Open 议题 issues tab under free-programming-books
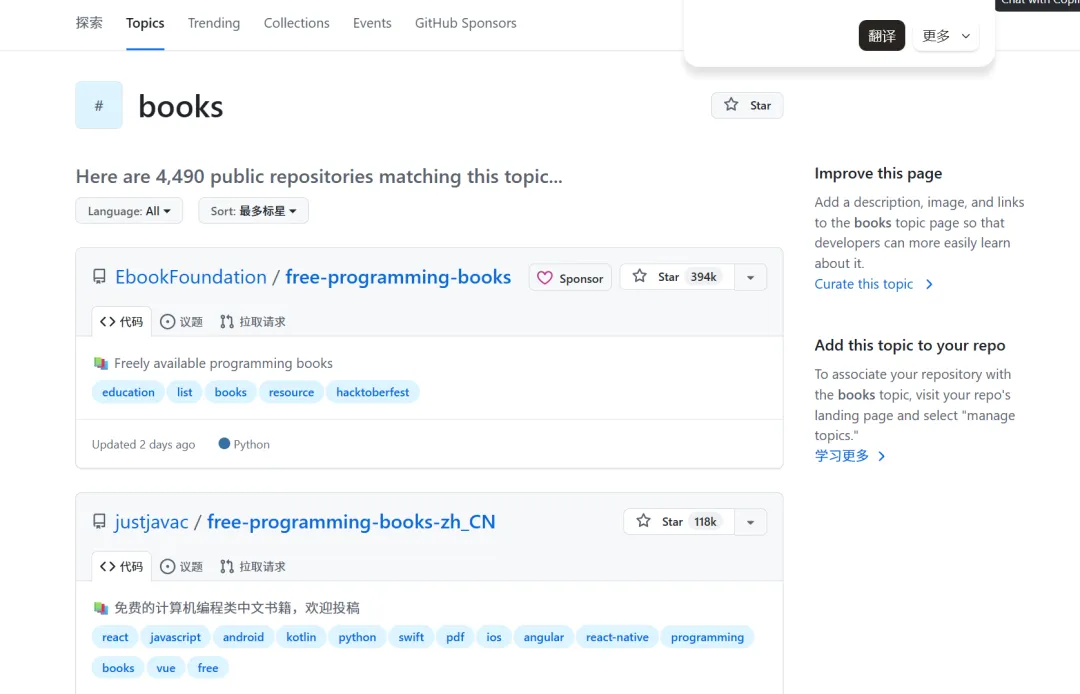 coord(181,322)
